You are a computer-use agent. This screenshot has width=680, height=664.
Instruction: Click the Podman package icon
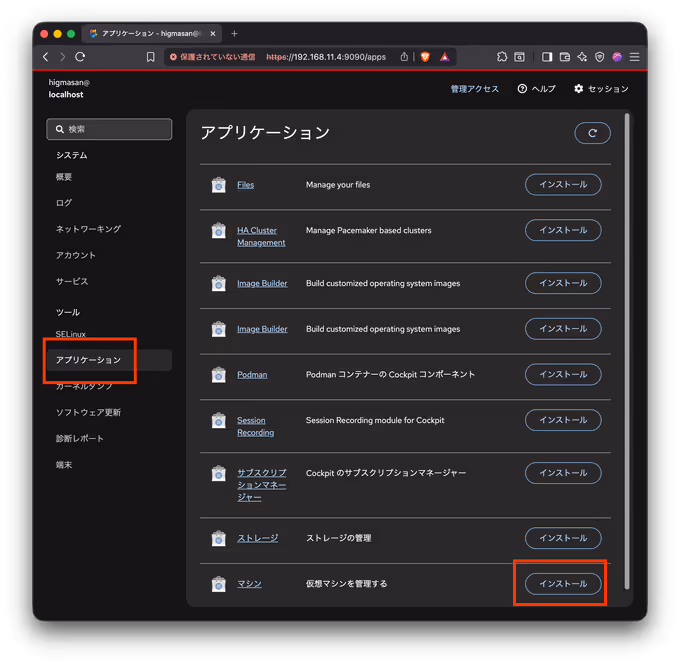219,375
